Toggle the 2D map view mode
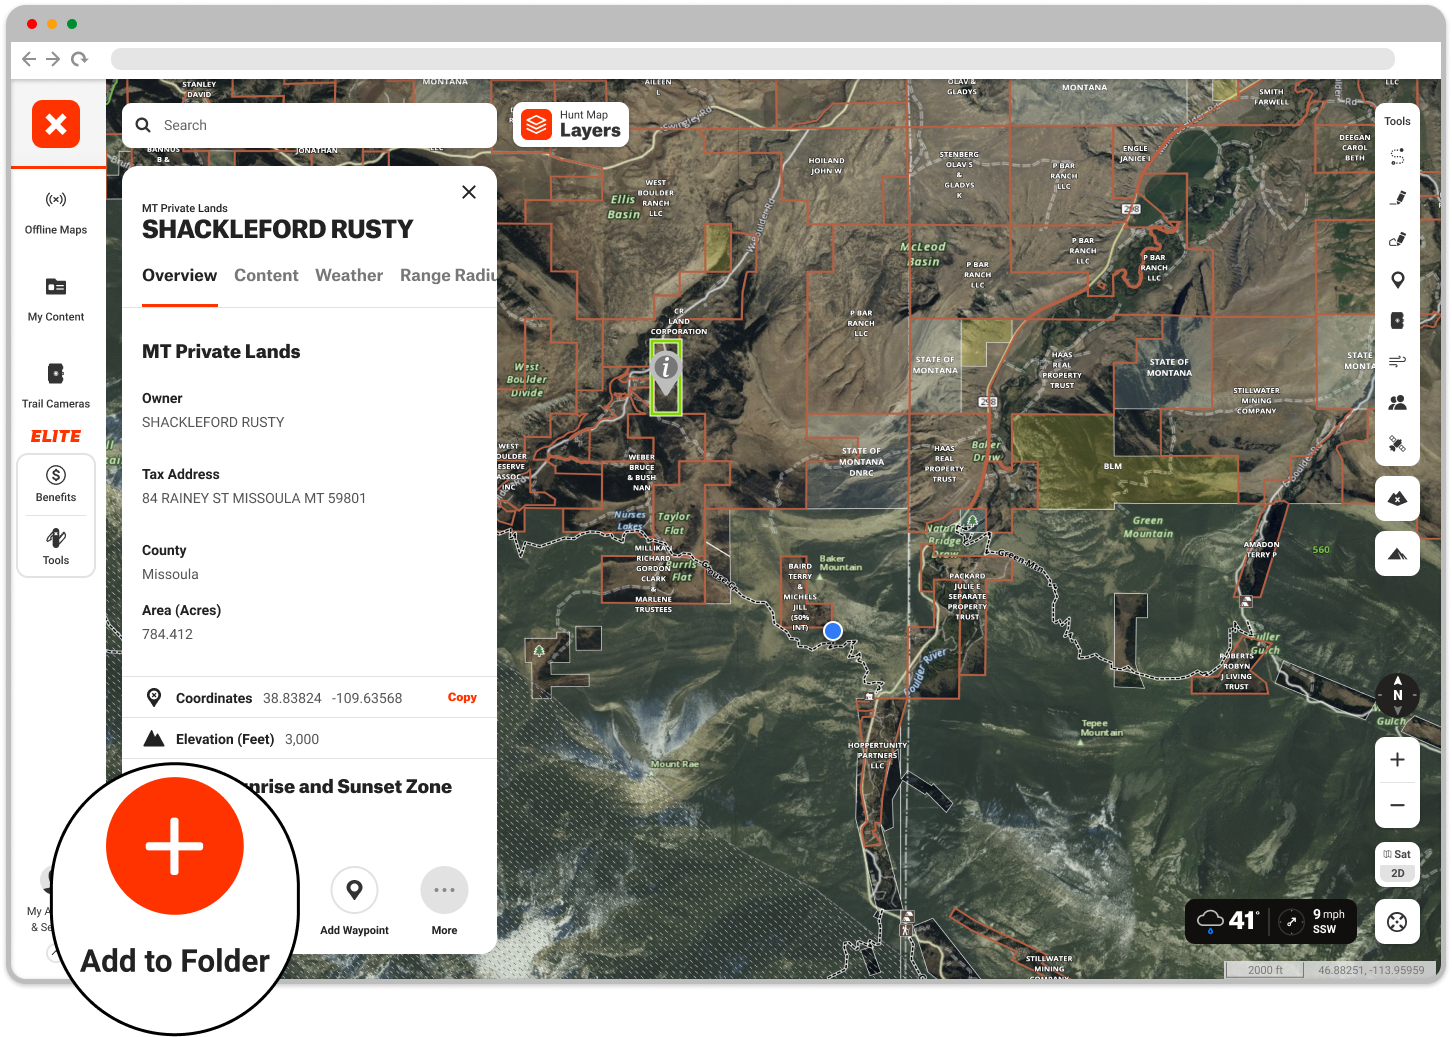Screen dimensions: 1452x1037 [1397, 873]
